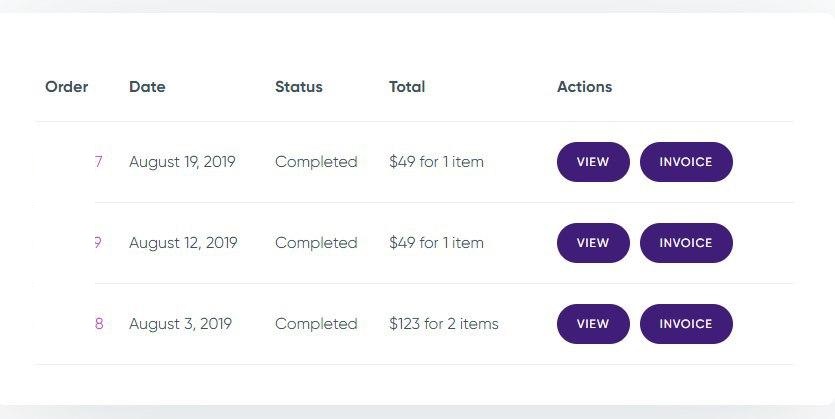
Task: Click VIEW button for August 3, 2019 order
Action: [x=593, y=324]
